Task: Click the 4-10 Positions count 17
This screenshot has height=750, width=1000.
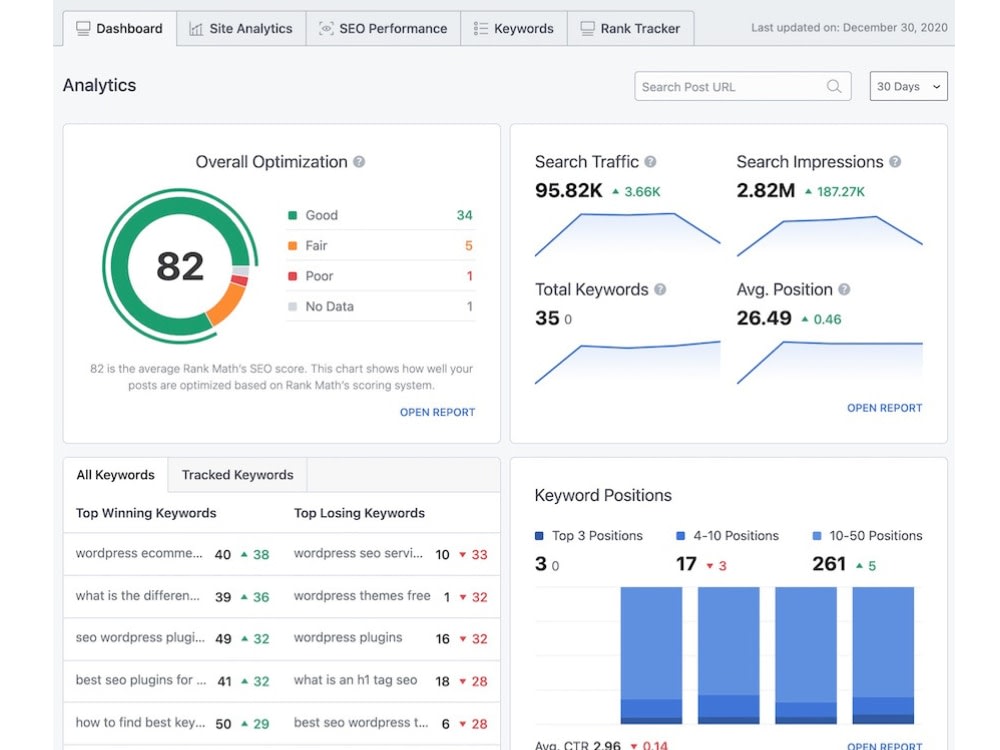Action: [686, 564]
